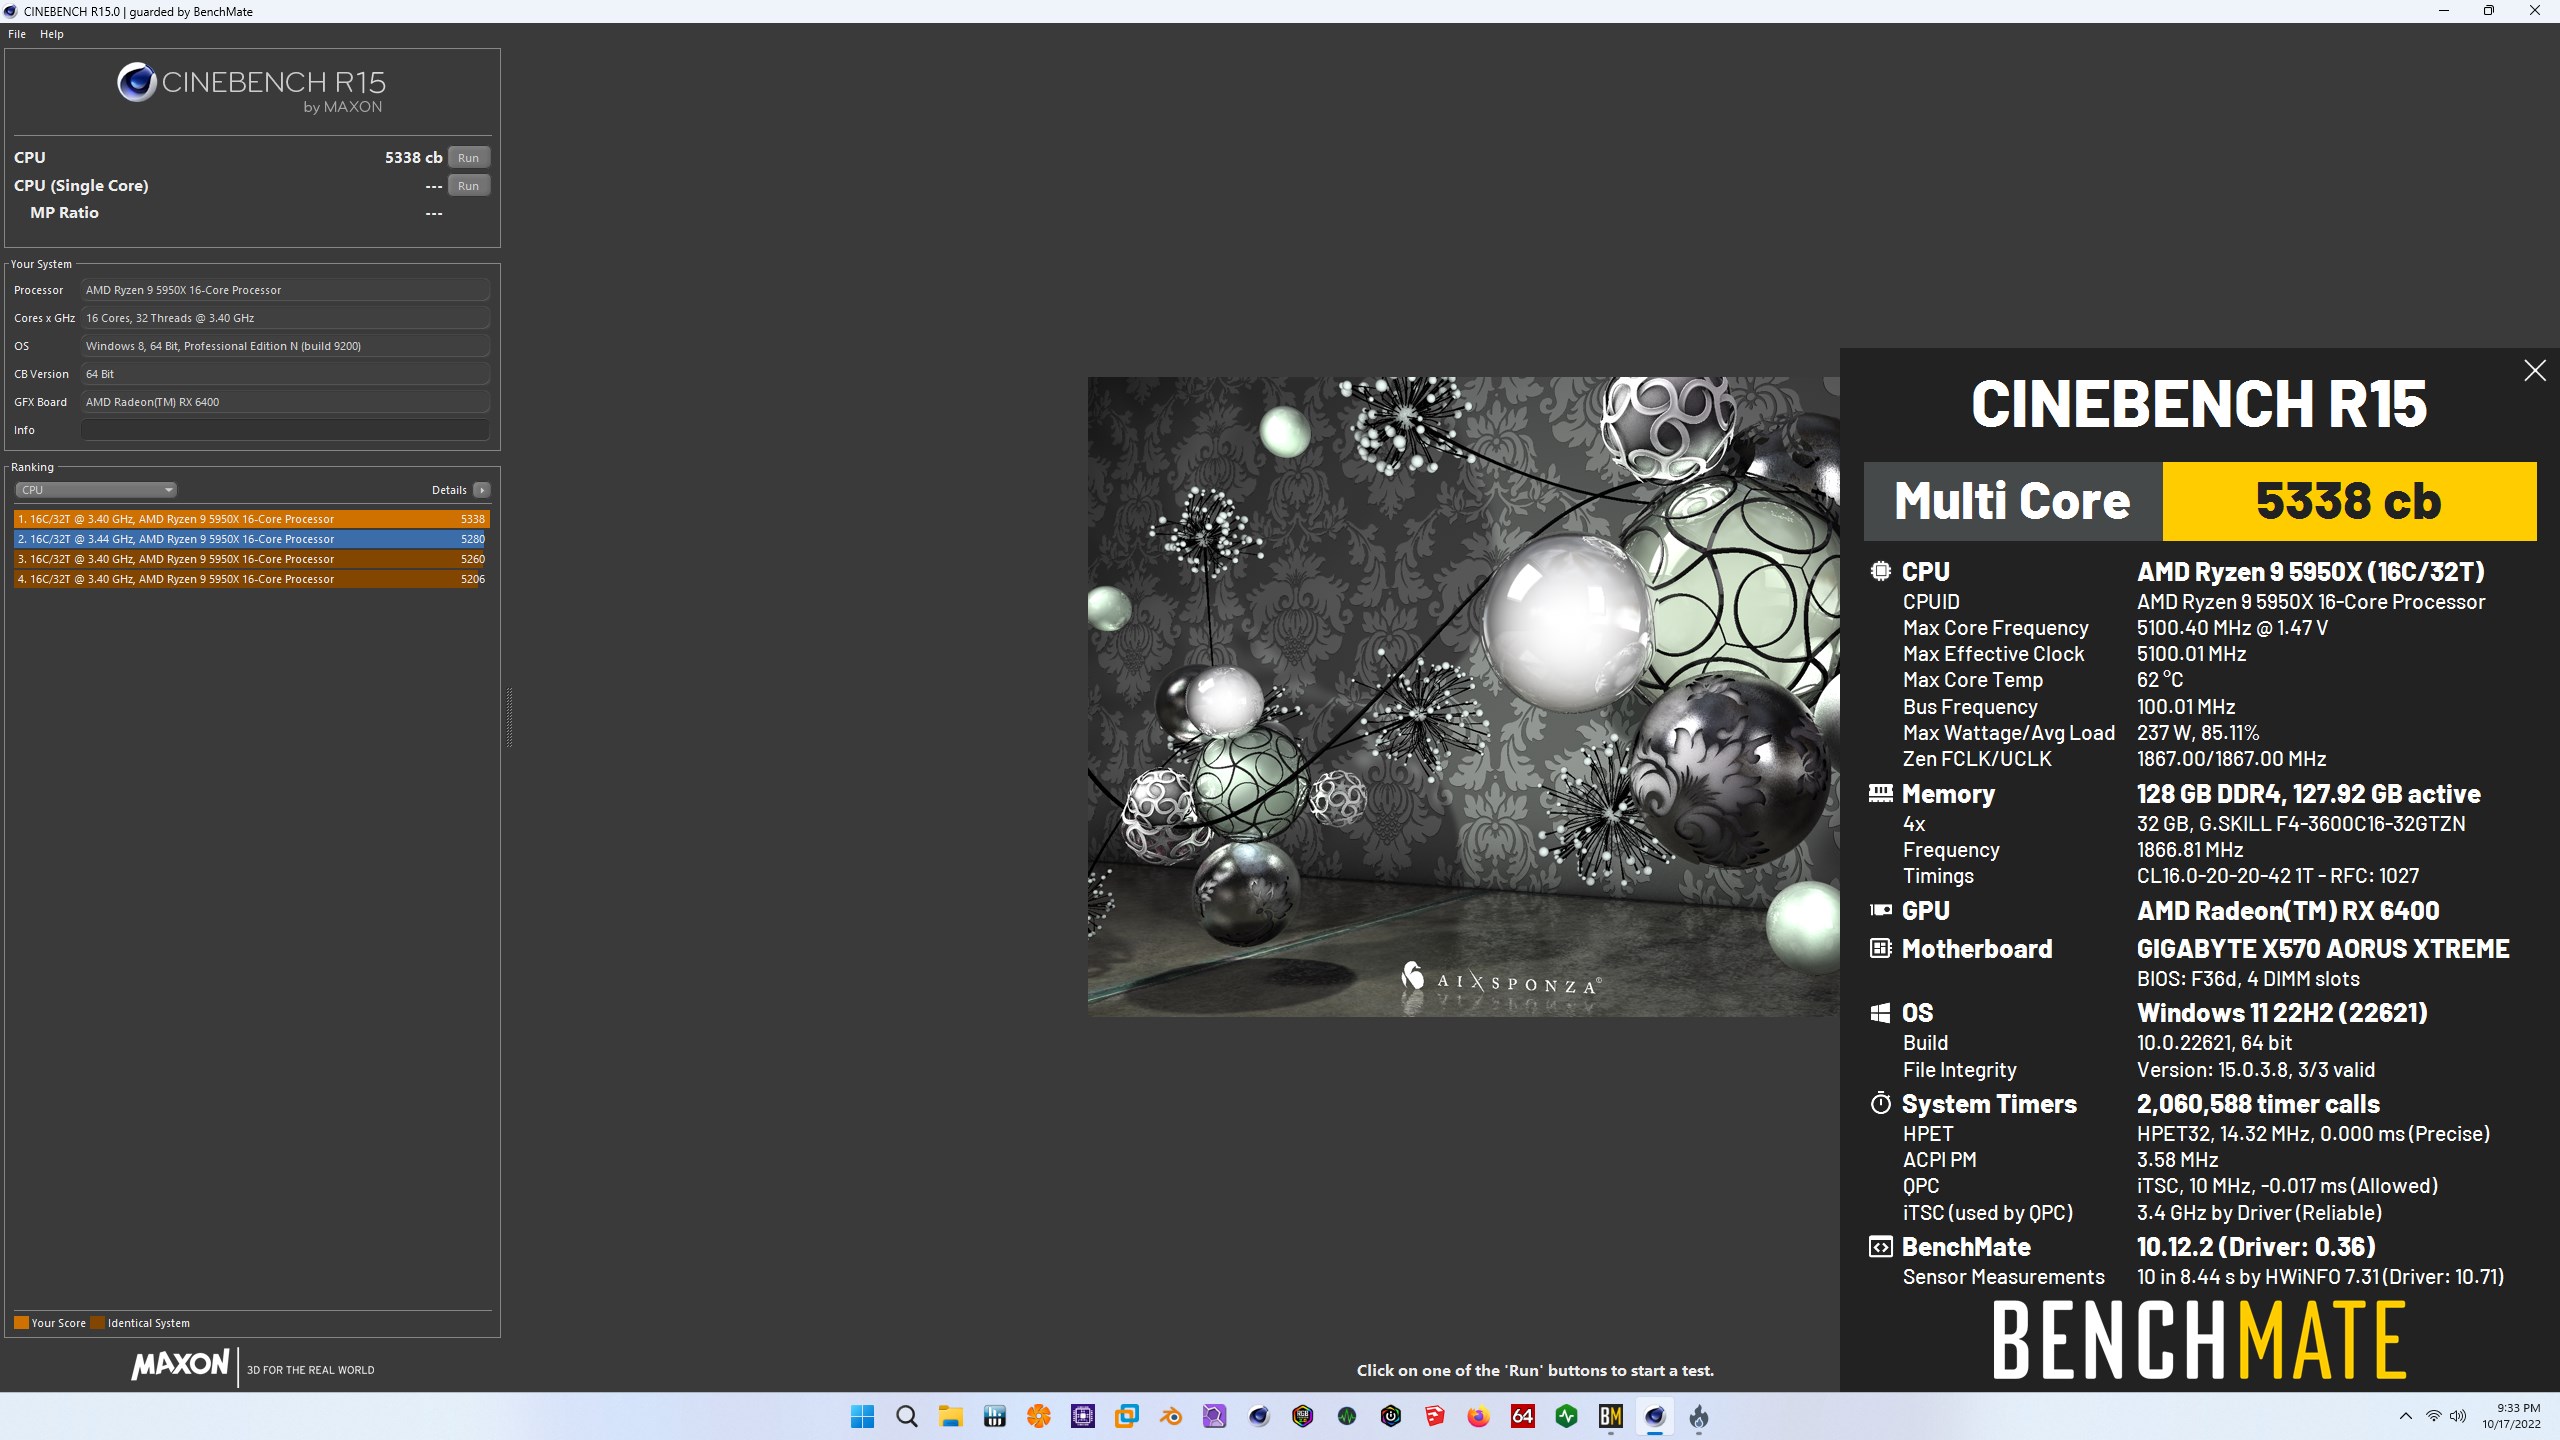Open SketchUp from taskbar

(1434, 1417)
